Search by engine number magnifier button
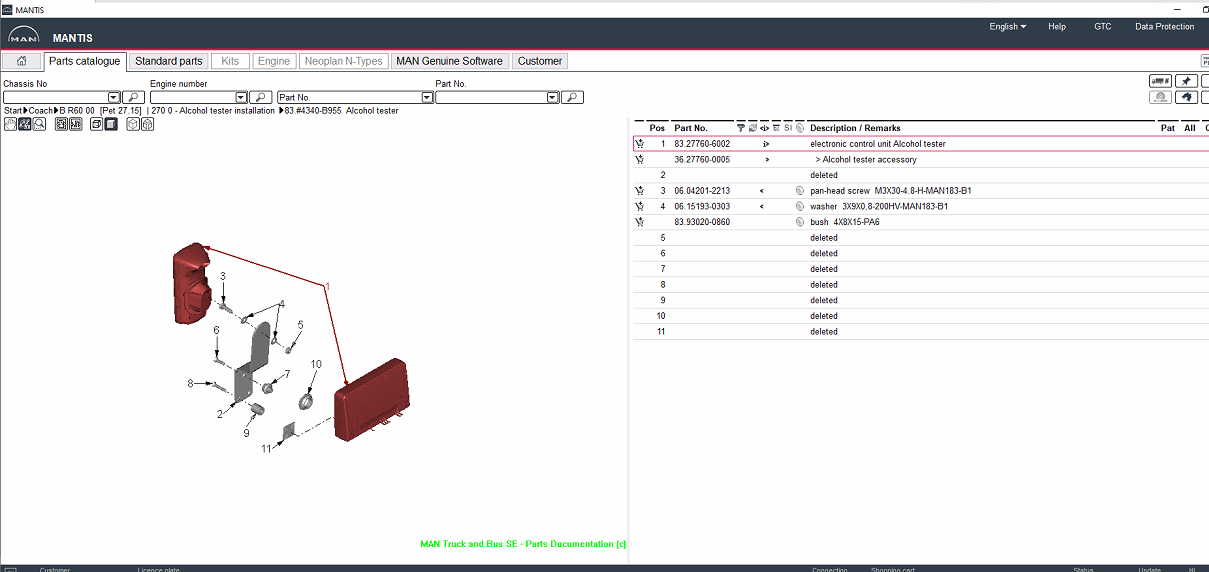Viewport: 1209px width, 572px height. (x=260, y=97)
